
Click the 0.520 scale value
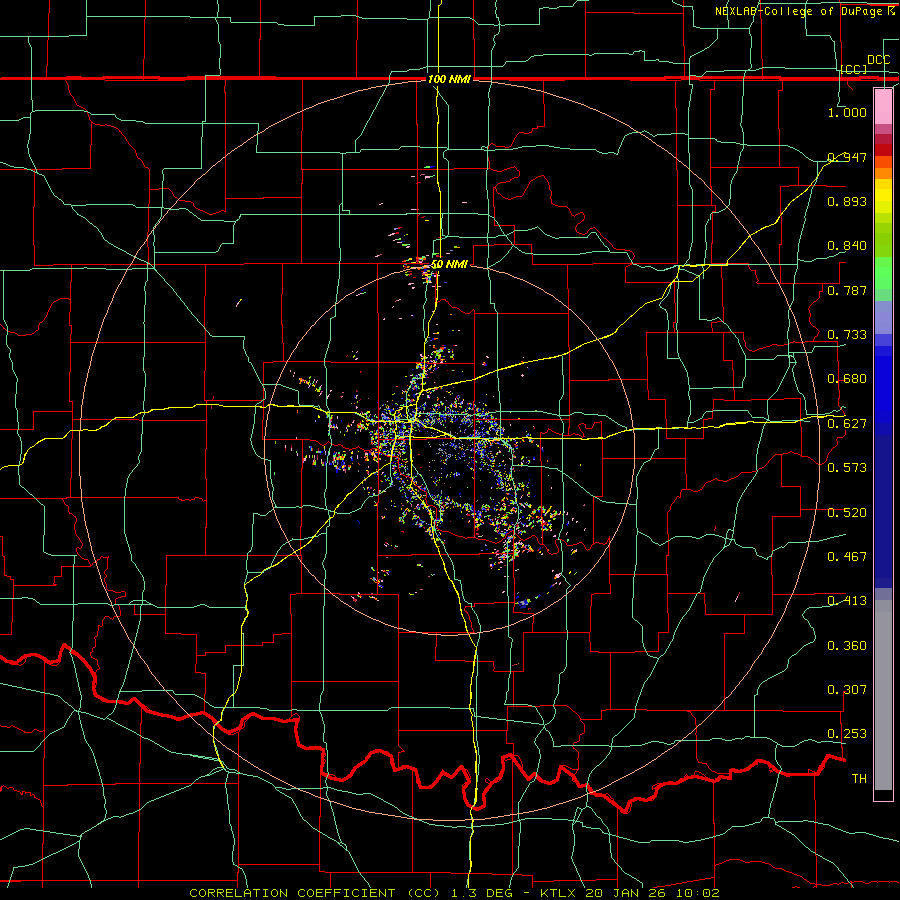point(847,513)
